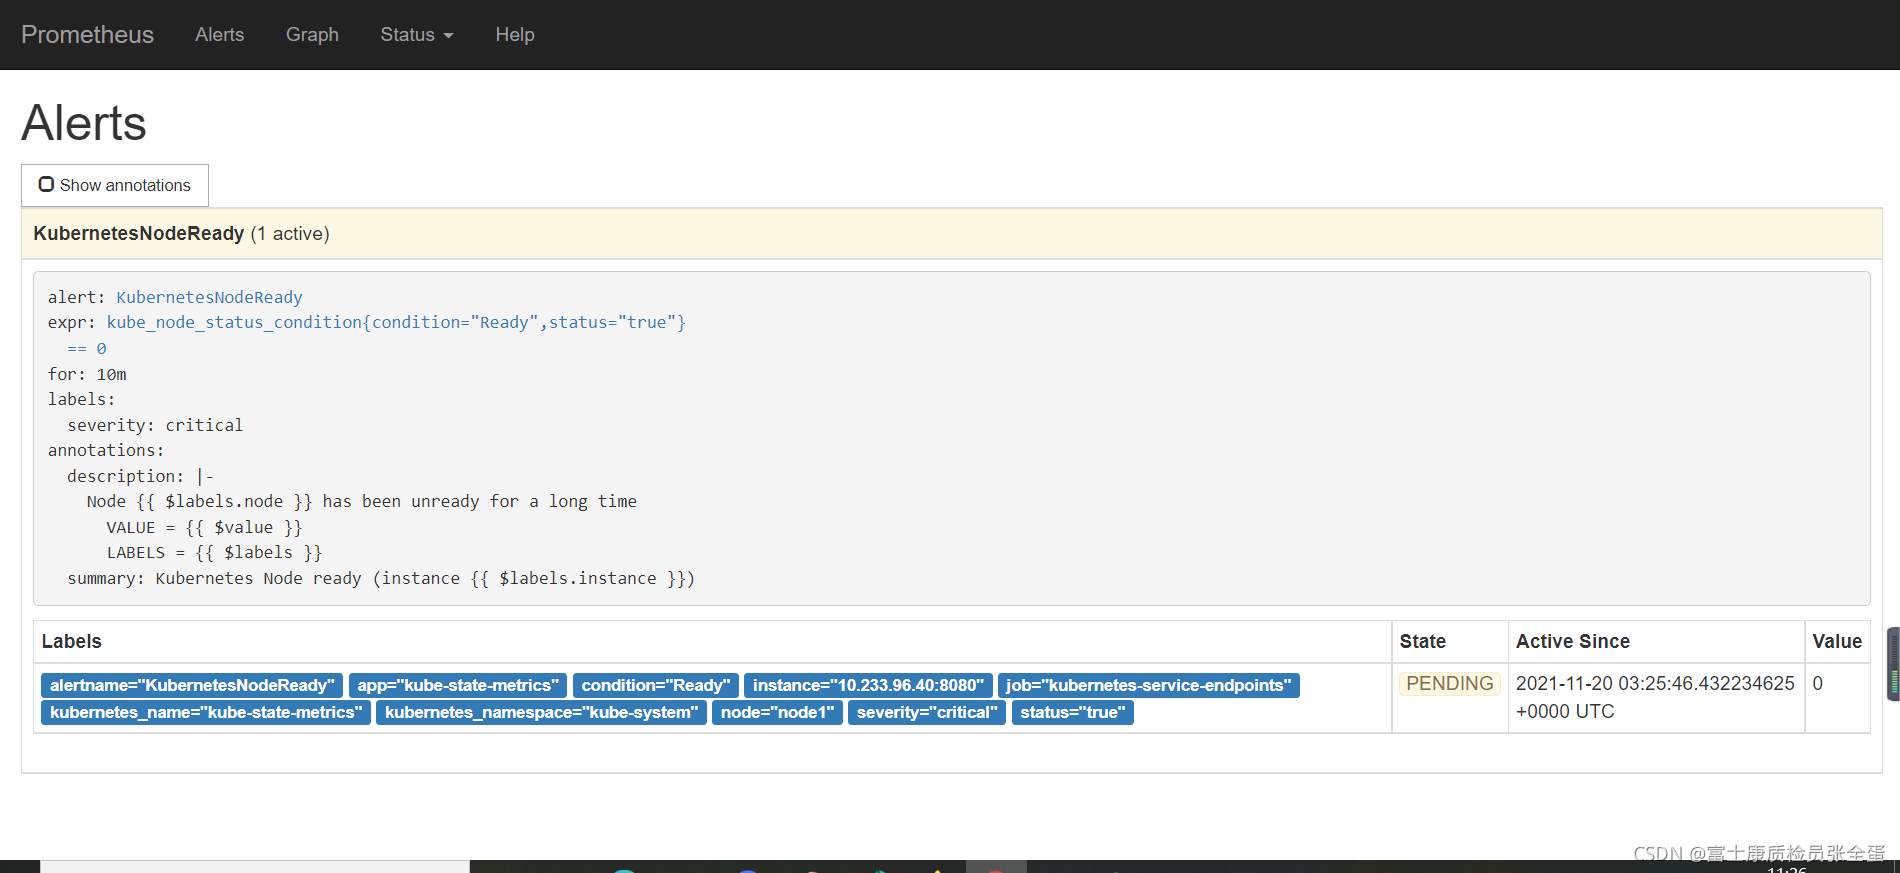
Task: Click the condition="Ready" label badge
Action: click(x=656, y=685)
